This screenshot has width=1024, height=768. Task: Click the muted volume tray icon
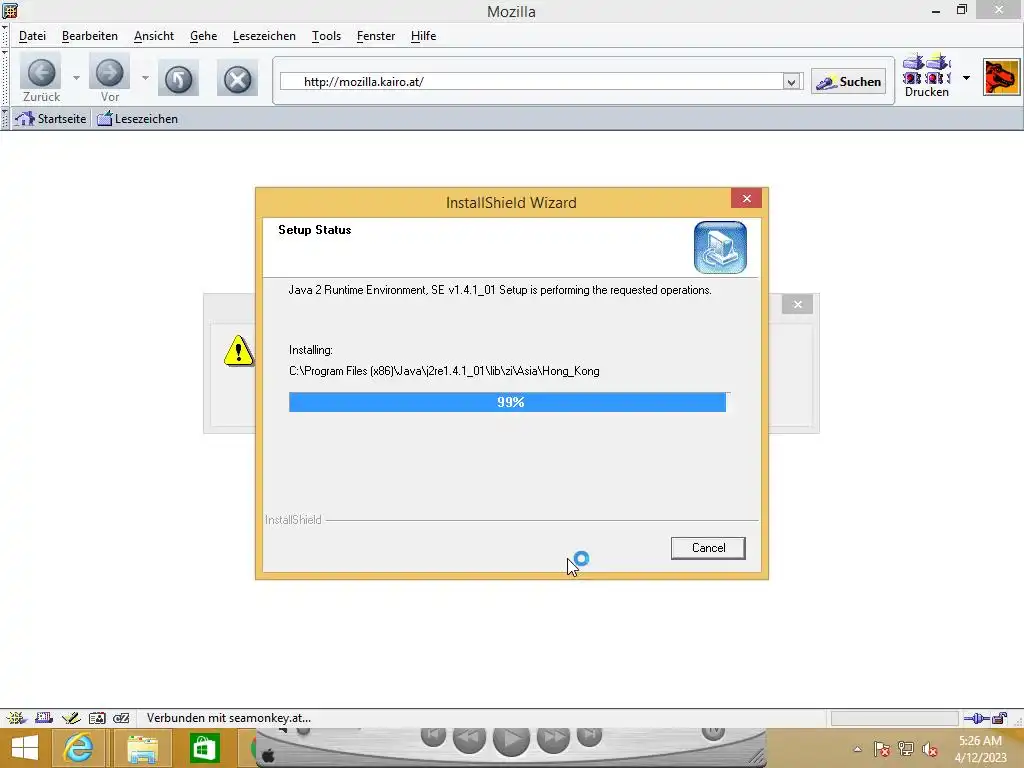coord(929,749)
